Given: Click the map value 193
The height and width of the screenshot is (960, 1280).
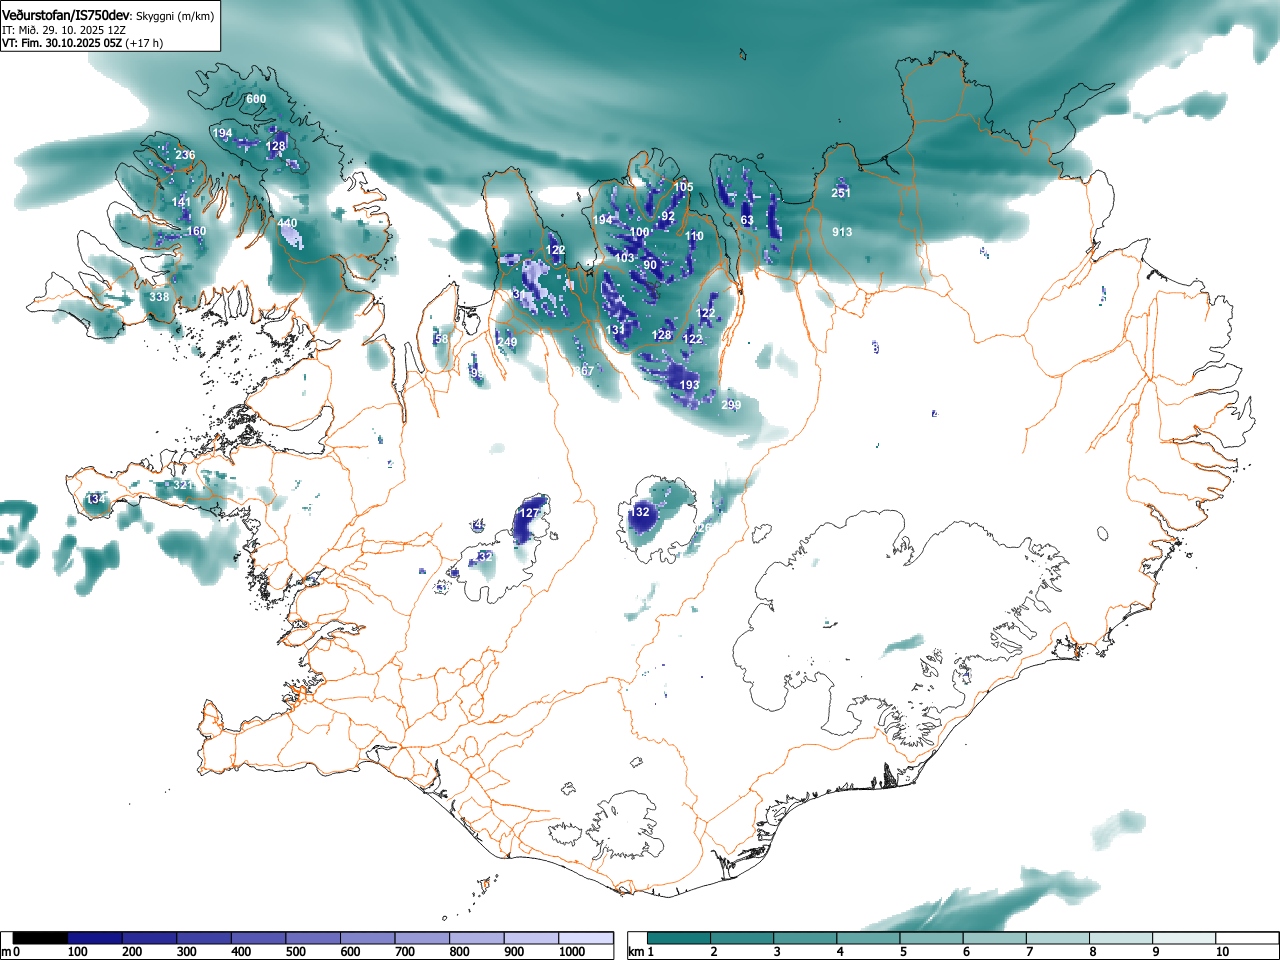Looking at the screenshot, I should (689, 385).
